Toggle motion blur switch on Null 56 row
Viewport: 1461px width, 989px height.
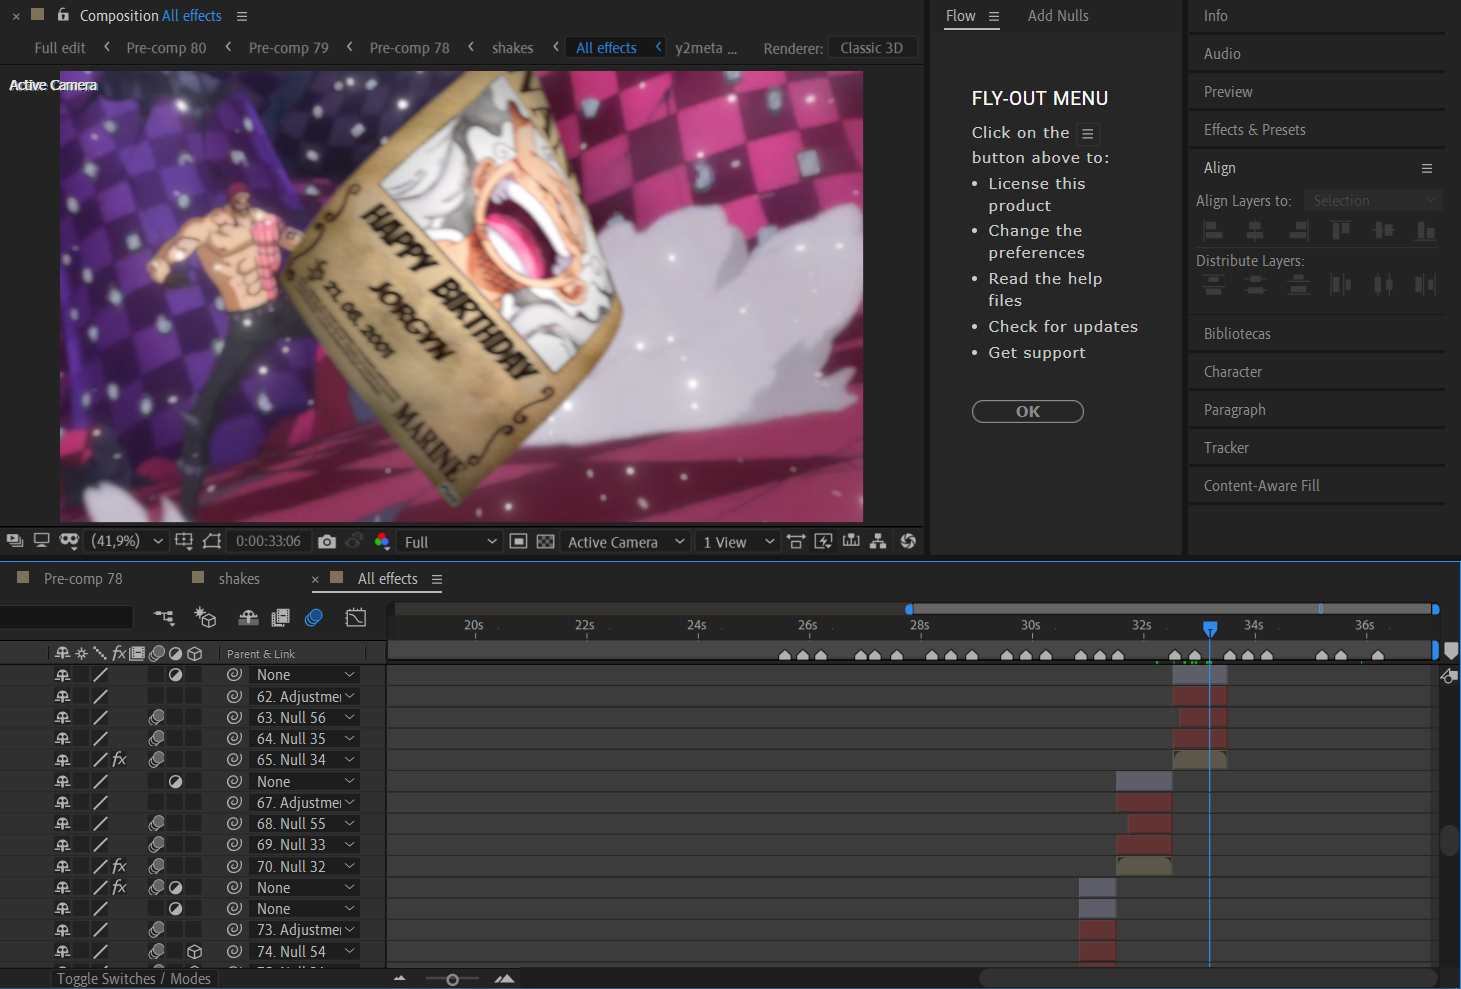point(156,717)
